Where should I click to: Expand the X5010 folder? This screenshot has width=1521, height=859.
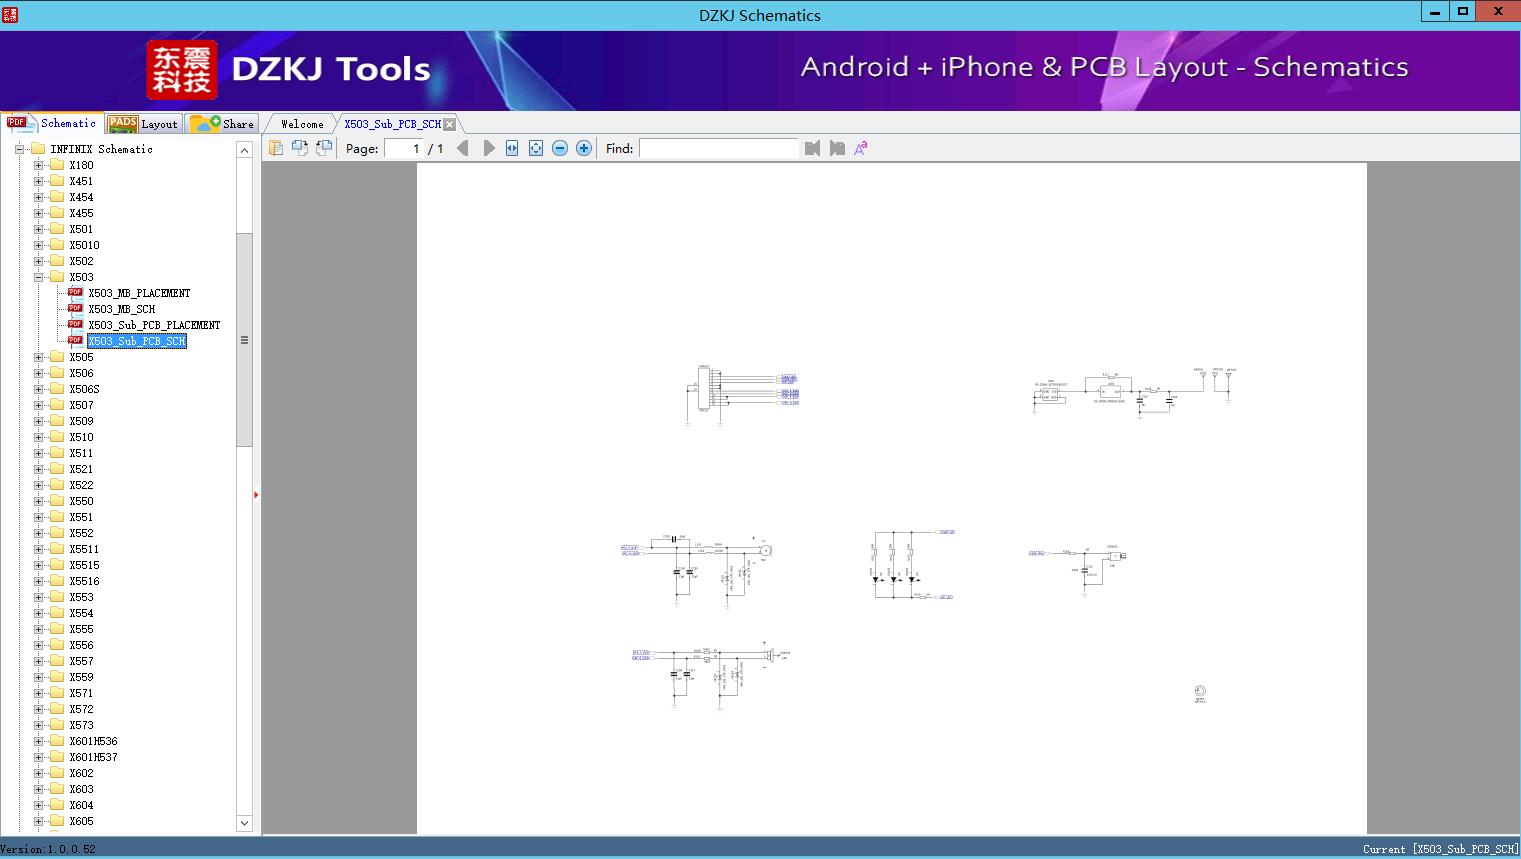pos(39,245)
